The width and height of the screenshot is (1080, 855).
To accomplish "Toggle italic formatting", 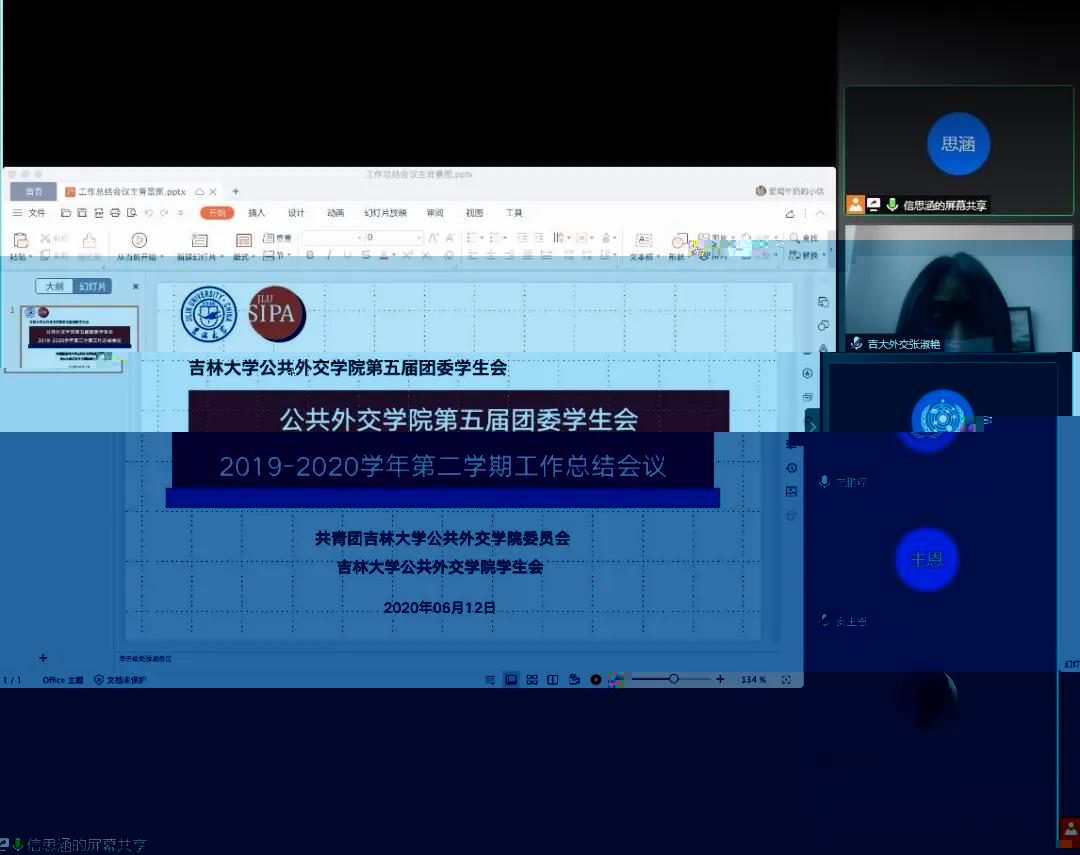I will point(329,256).
